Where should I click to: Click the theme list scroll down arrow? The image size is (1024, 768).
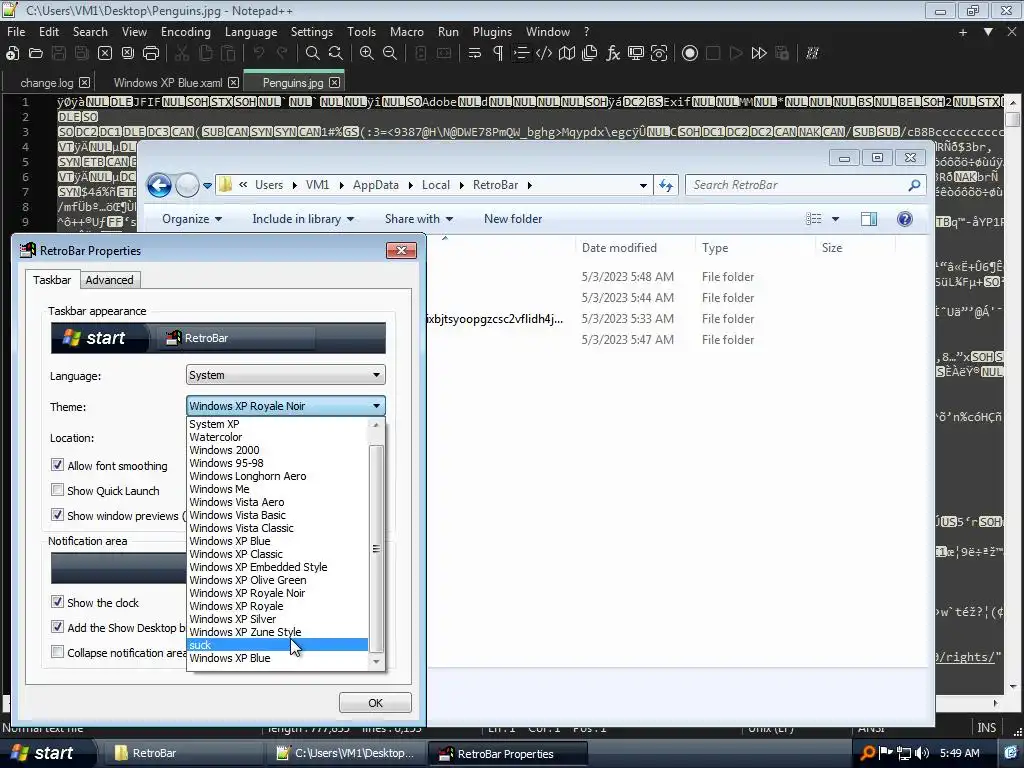(x=376, y=662)
